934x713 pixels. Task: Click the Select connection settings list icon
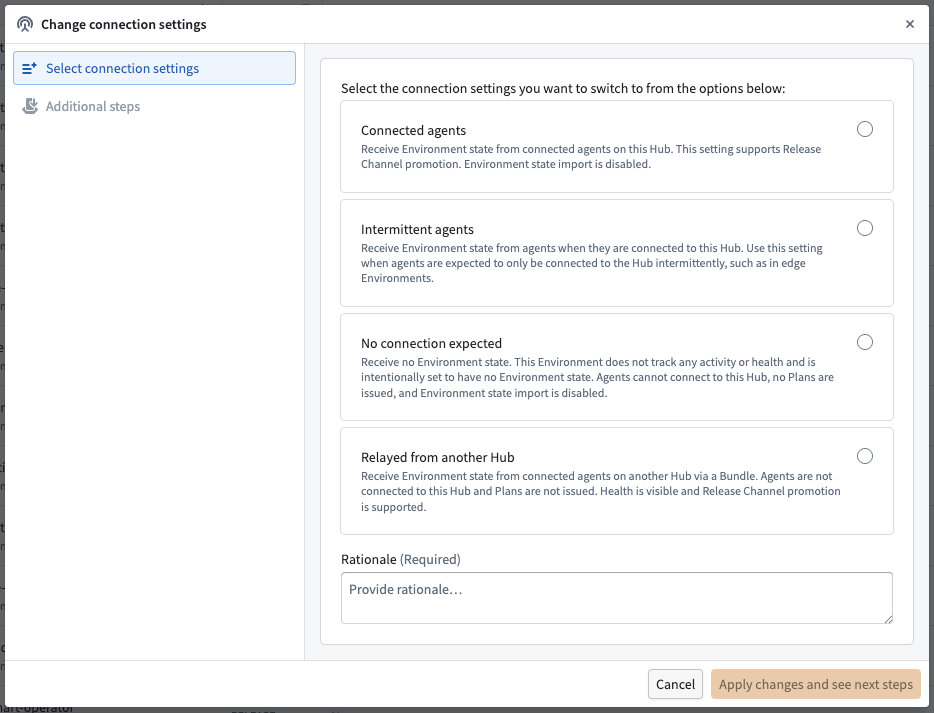29,69
